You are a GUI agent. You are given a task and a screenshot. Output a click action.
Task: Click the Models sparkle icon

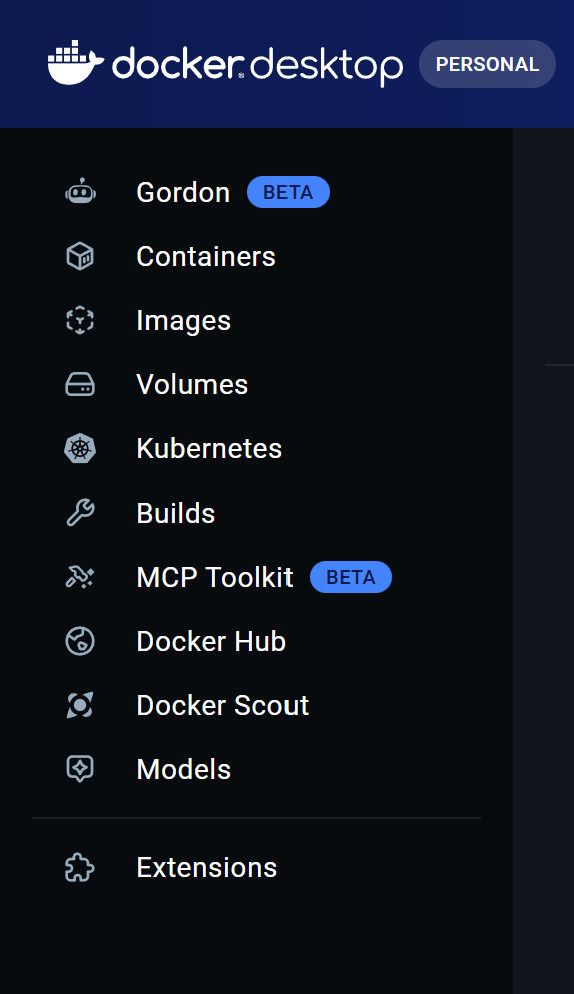(80, 769)
